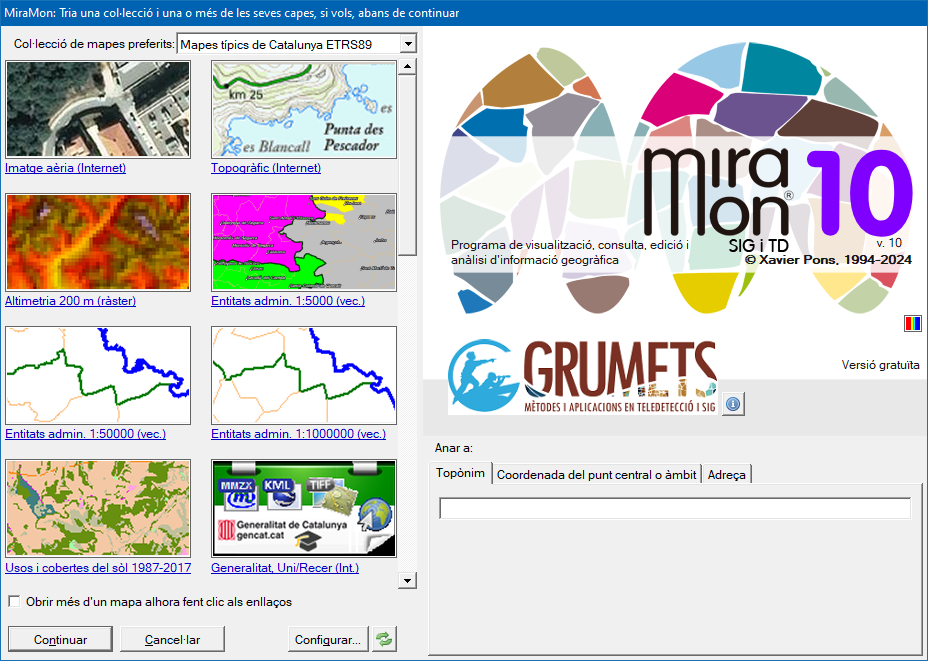
Task: Click the Anar a: label
Action: point(454,448)
